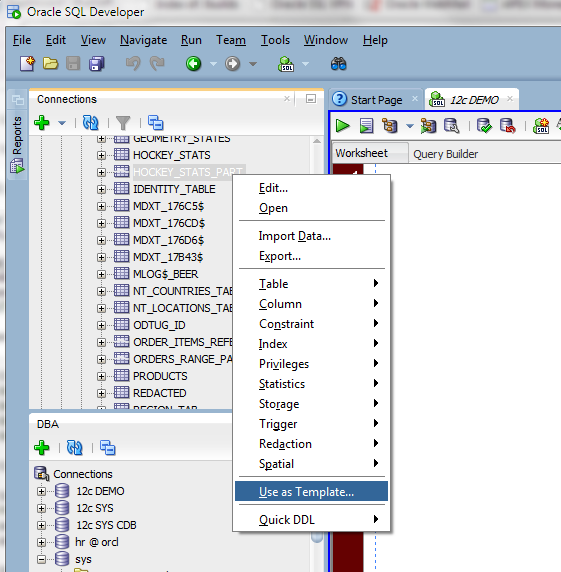Add new connection with green plus
The width and height of the screenshot is (561, 572).
(42, 123)
